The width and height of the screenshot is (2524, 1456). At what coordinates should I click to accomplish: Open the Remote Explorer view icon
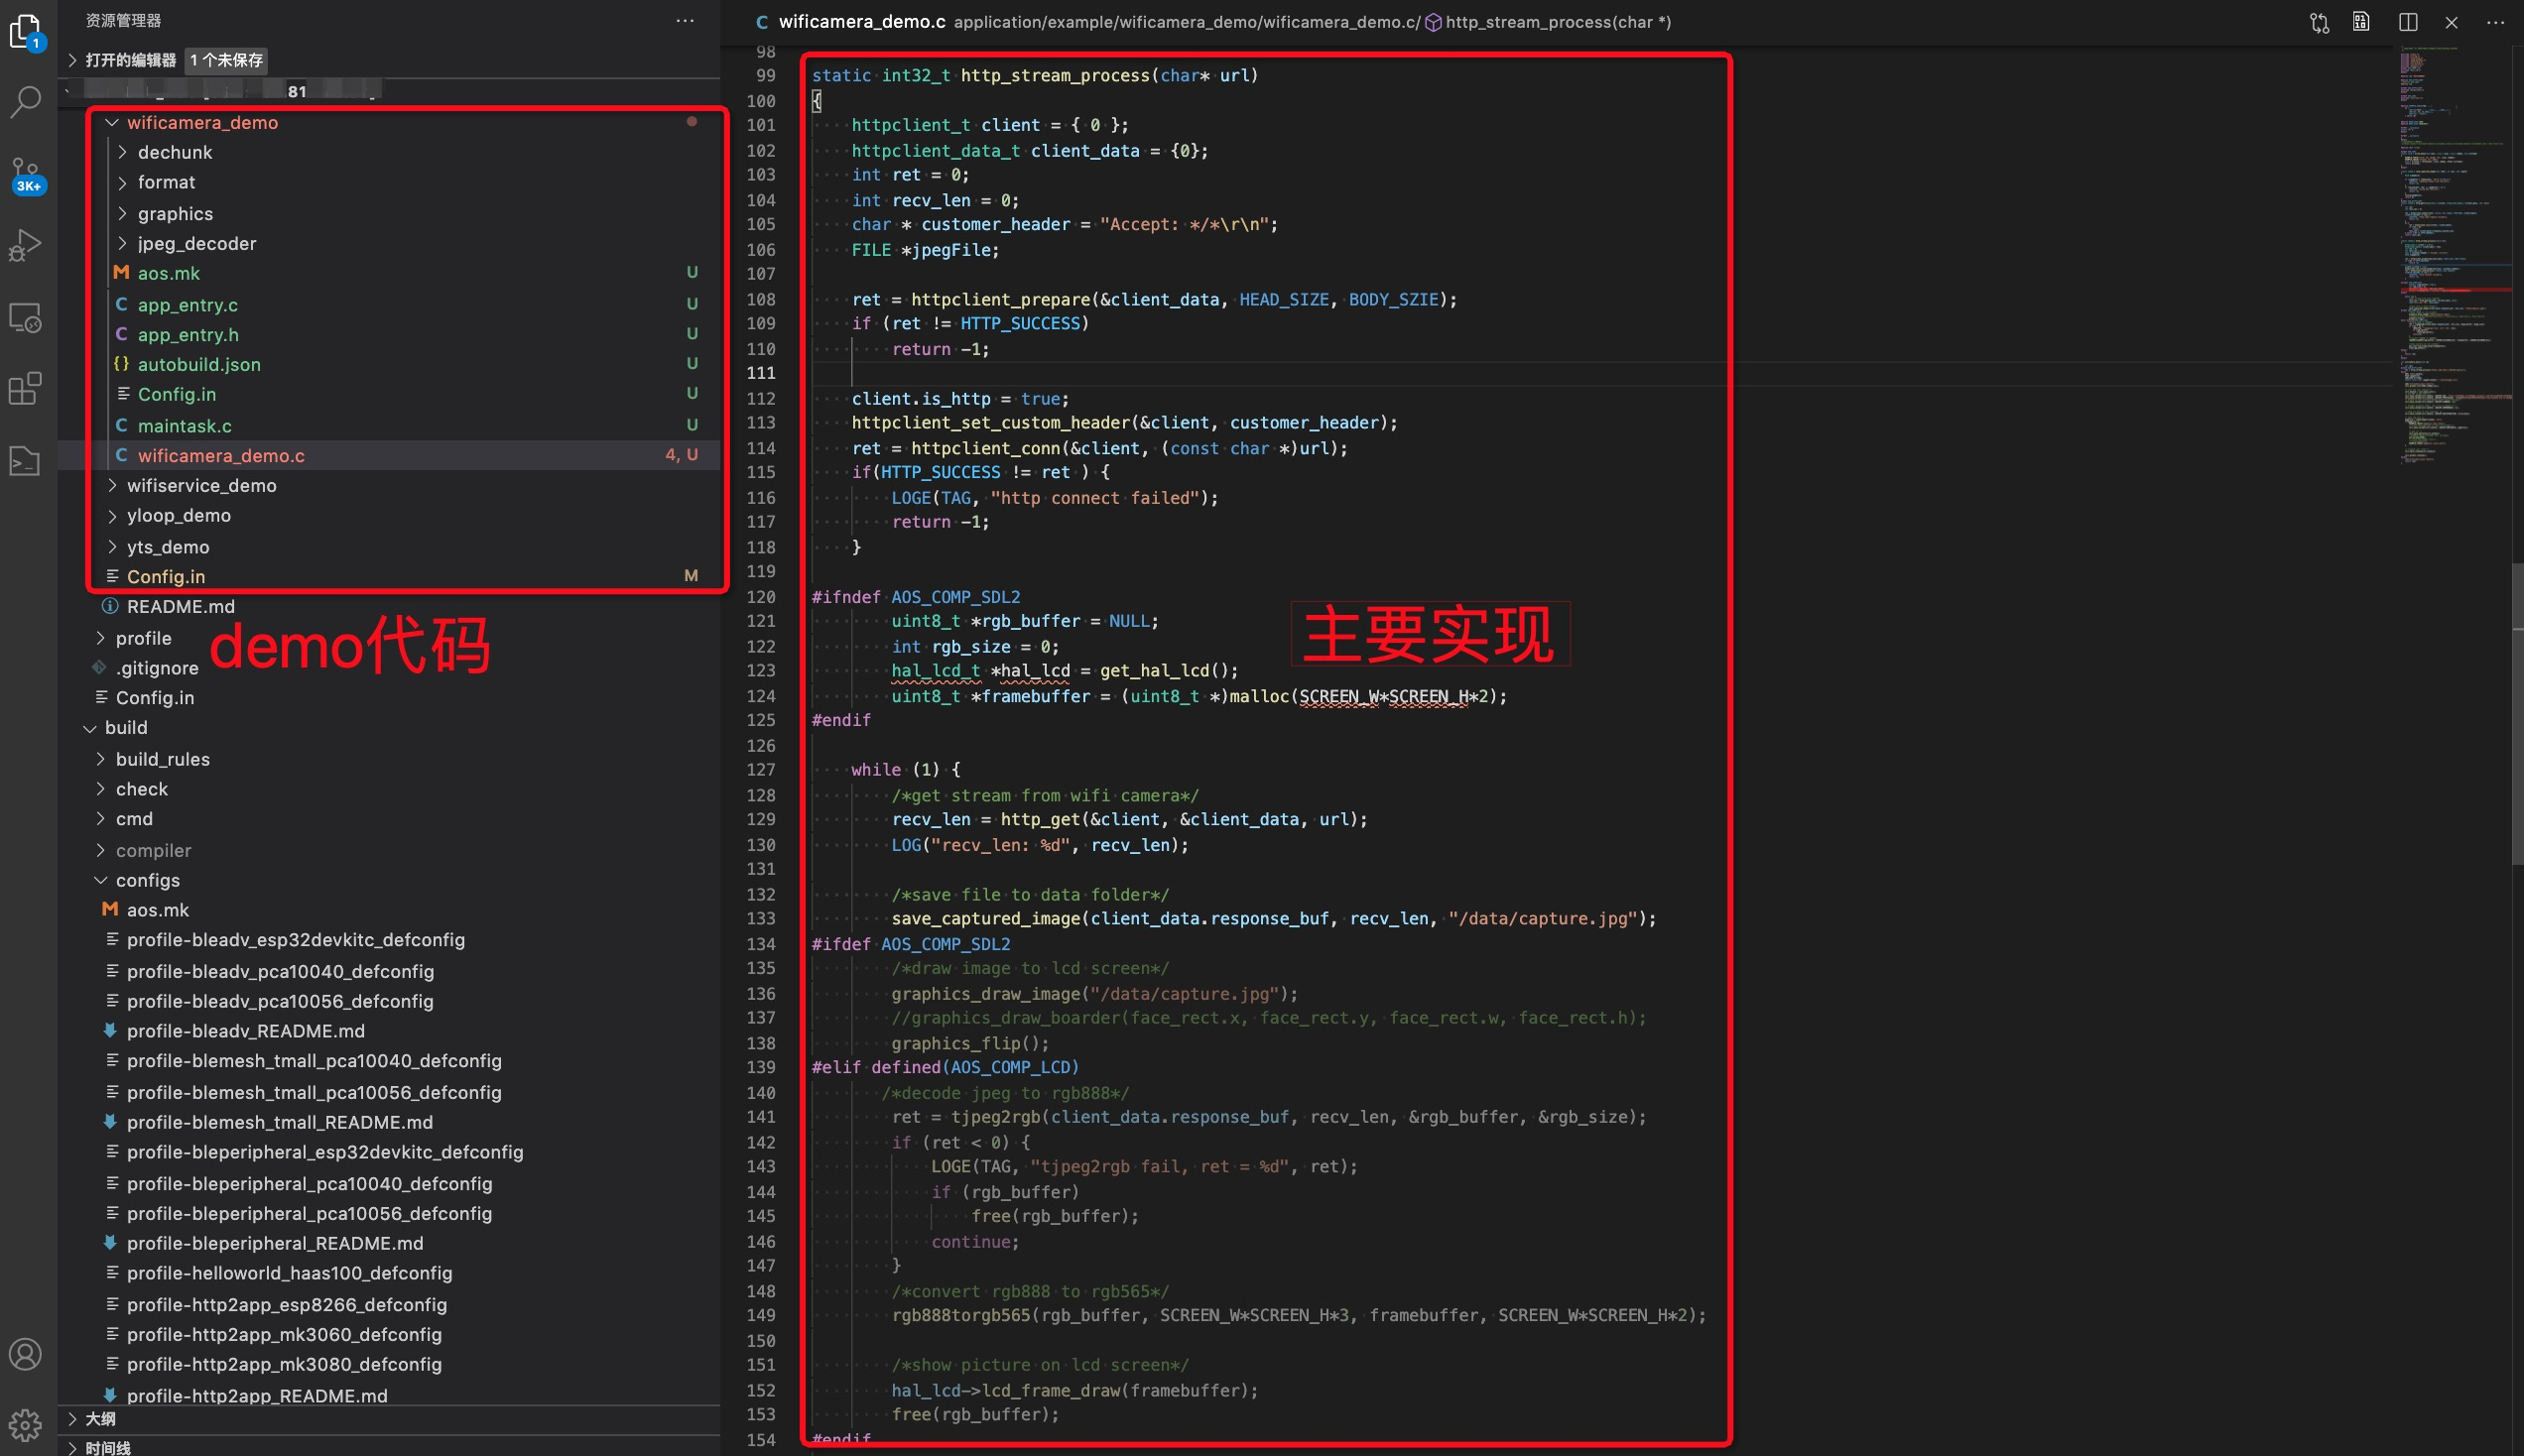point(26,317)
